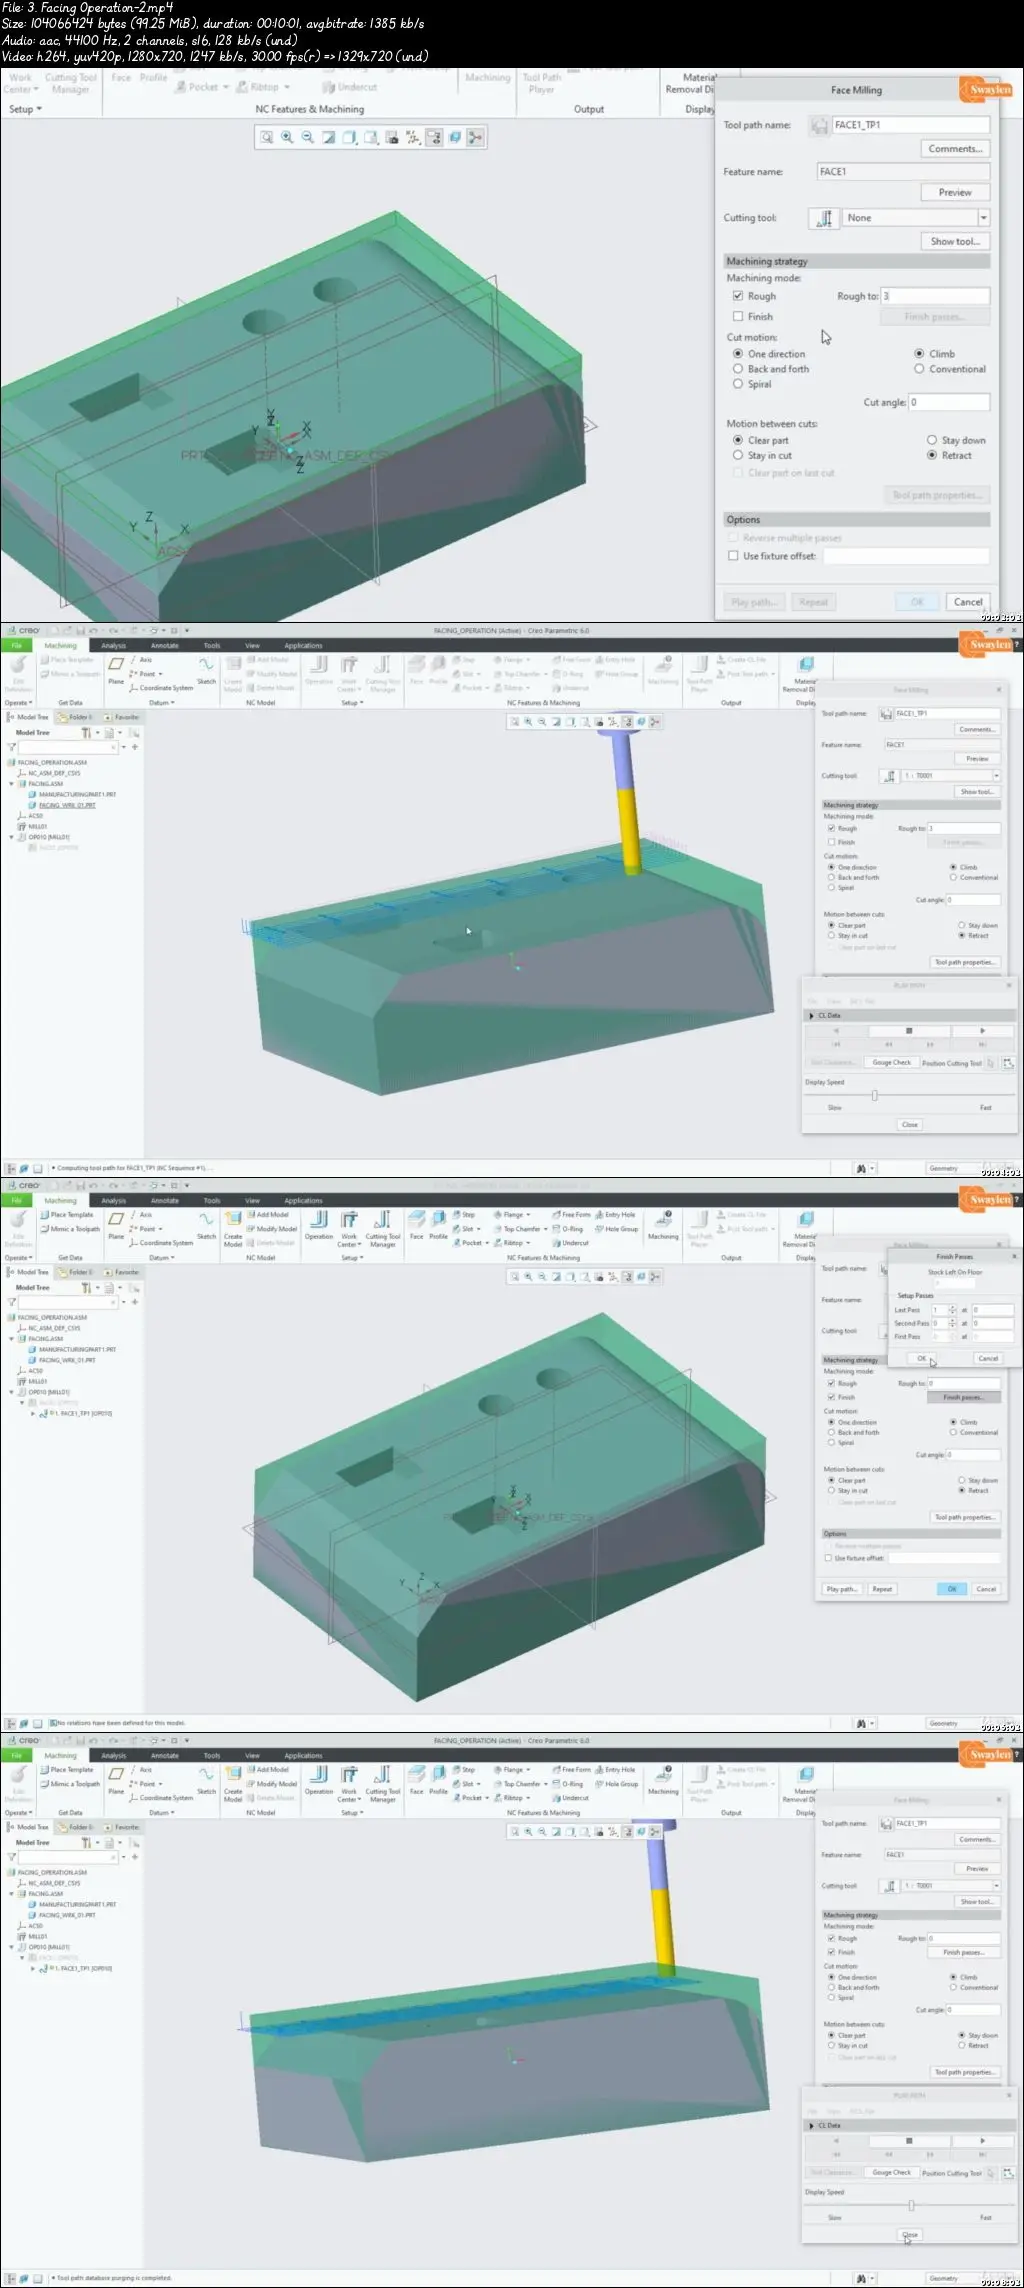Open the Sketch tool in the third frame
1024x2288 pixels.
206,1225
